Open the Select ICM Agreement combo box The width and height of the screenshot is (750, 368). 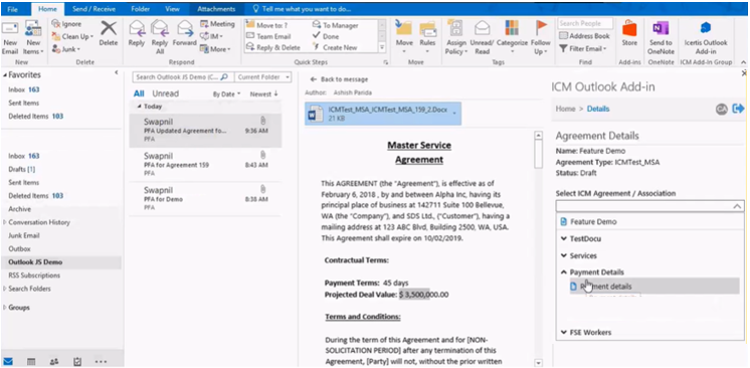[650, 206]
